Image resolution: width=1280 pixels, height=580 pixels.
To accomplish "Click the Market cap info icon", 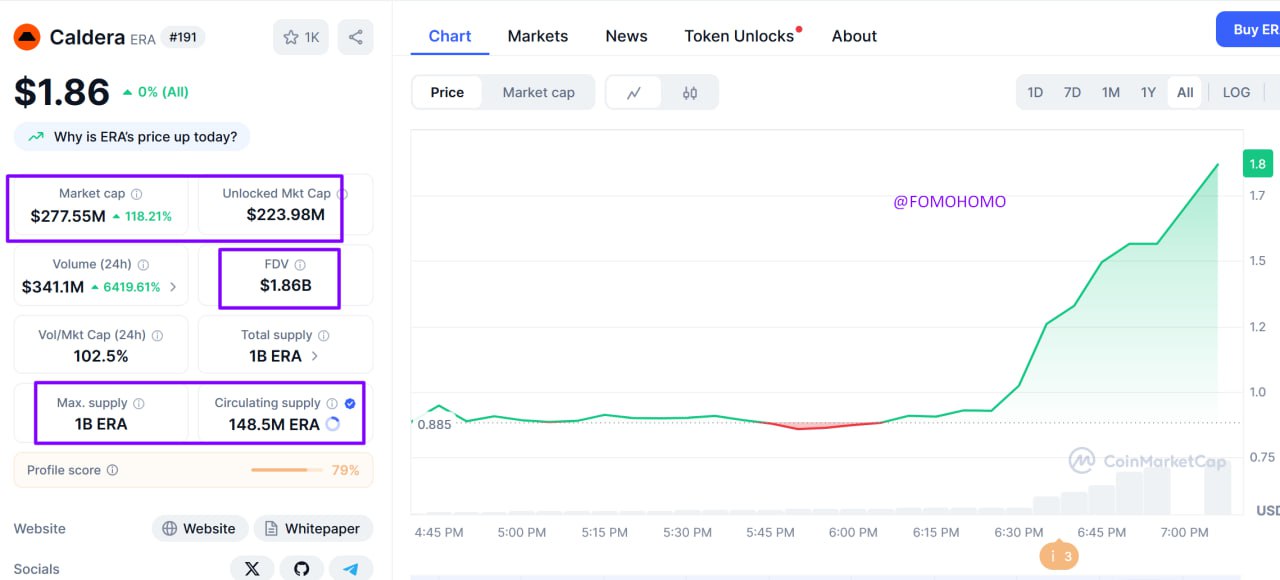I will [137, 194].
